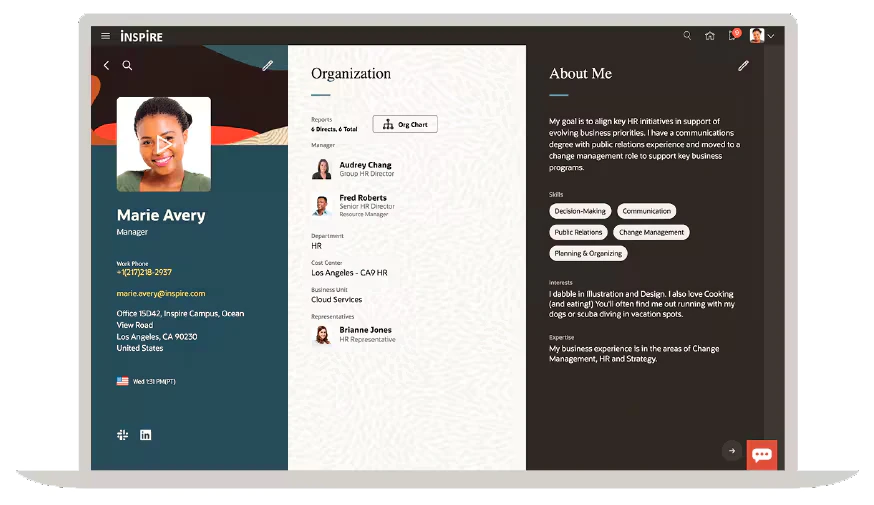
Task: Open the chat assistant button
Action: click(762, 455)
